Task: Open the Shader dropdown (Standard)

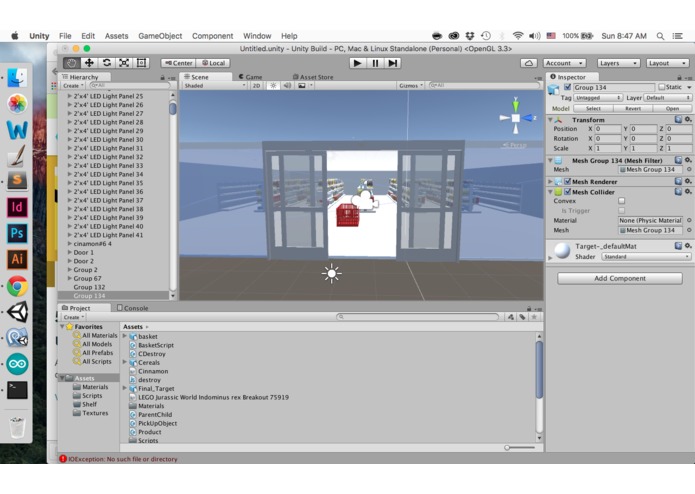Action: click(646, 257)
